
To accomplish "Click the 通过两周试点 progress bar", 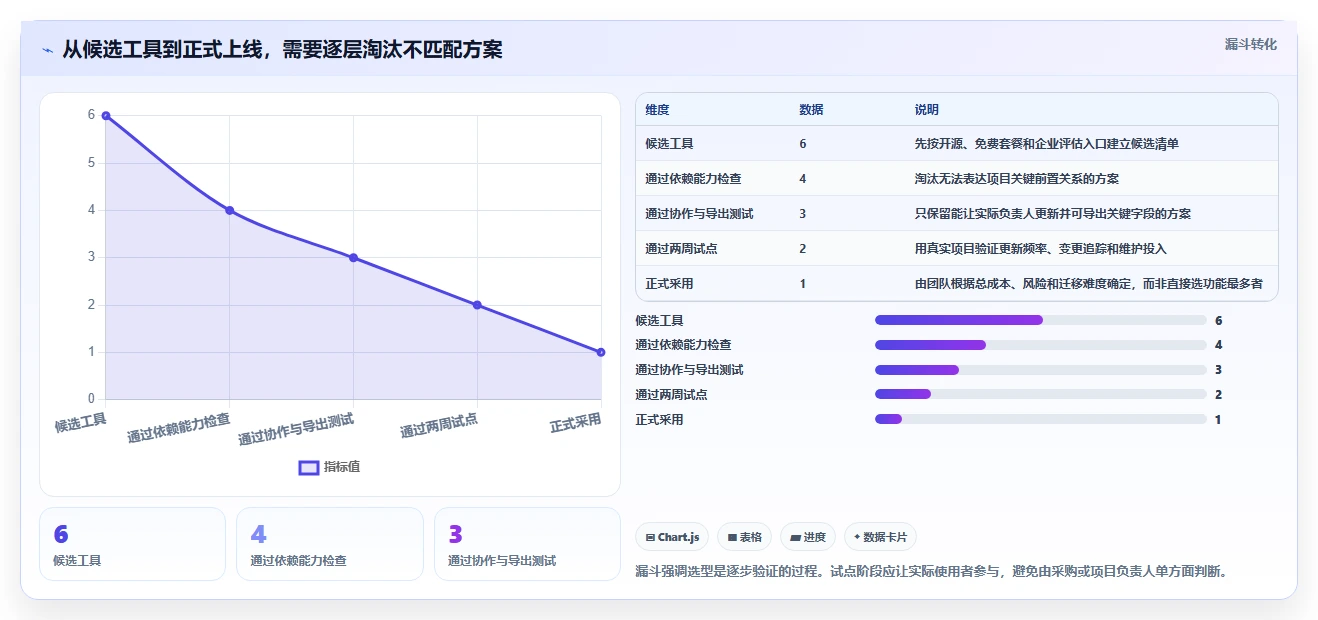I will (1041, 395).
